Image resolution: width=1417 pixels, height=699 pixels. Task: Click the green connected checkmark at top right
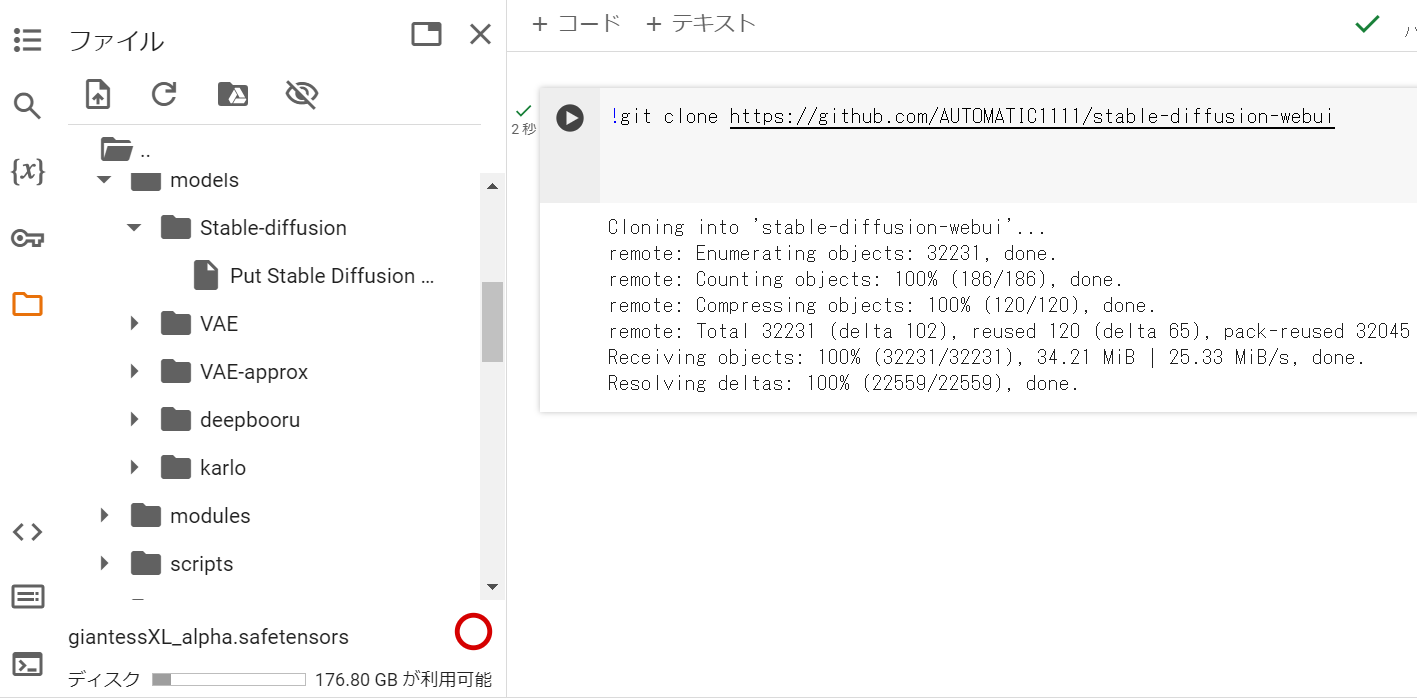(1367, 24)
